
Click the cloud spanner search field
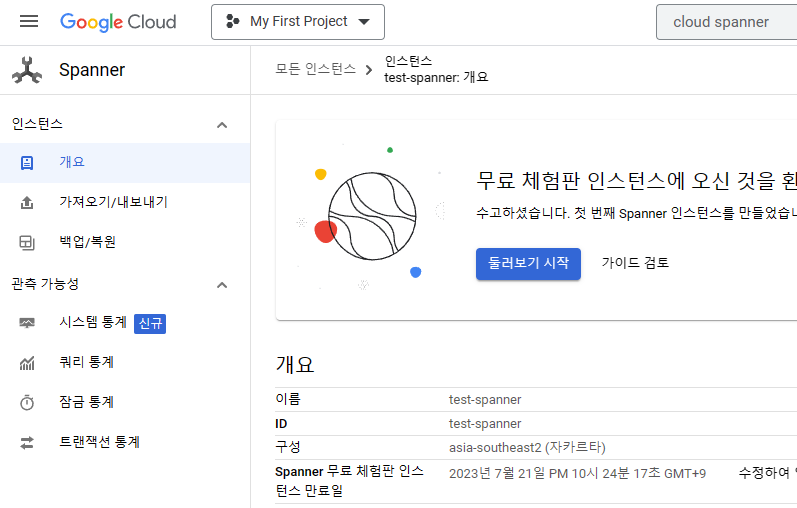tap(727, 22)
